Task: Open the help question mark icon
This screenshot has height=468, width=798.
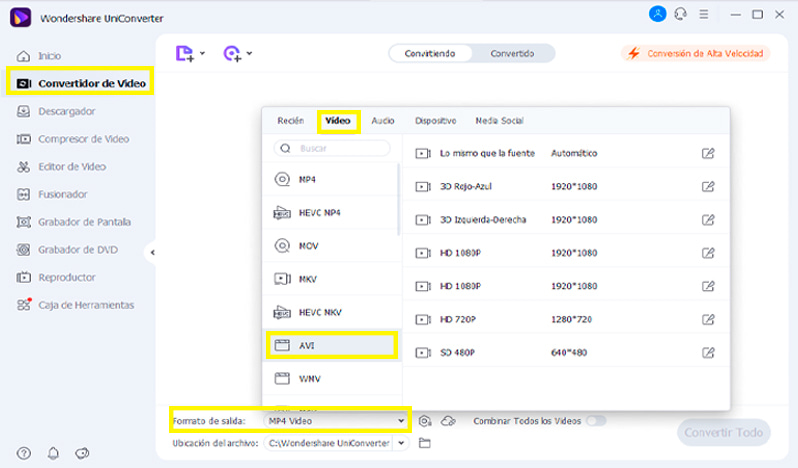Action: click(23, 453)
